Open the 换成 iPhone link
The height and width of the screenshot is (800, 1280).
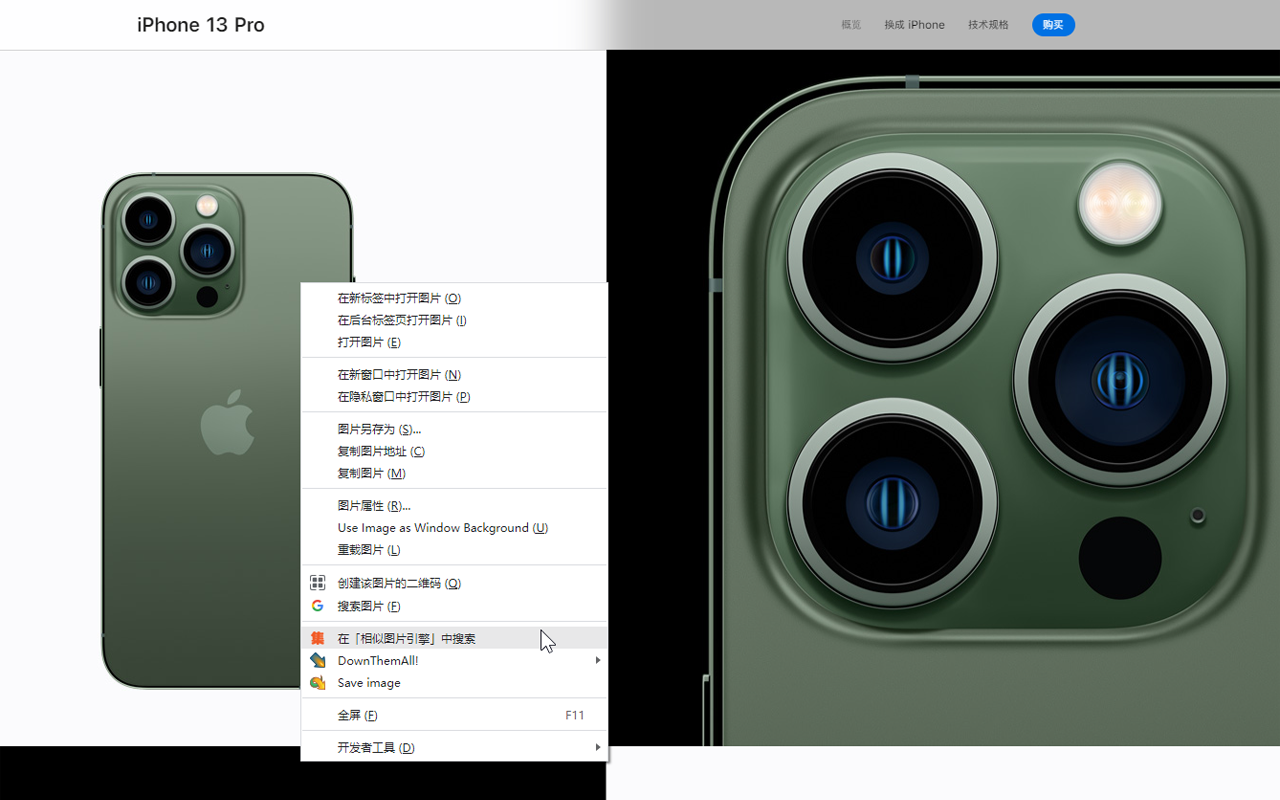[914, 25]
